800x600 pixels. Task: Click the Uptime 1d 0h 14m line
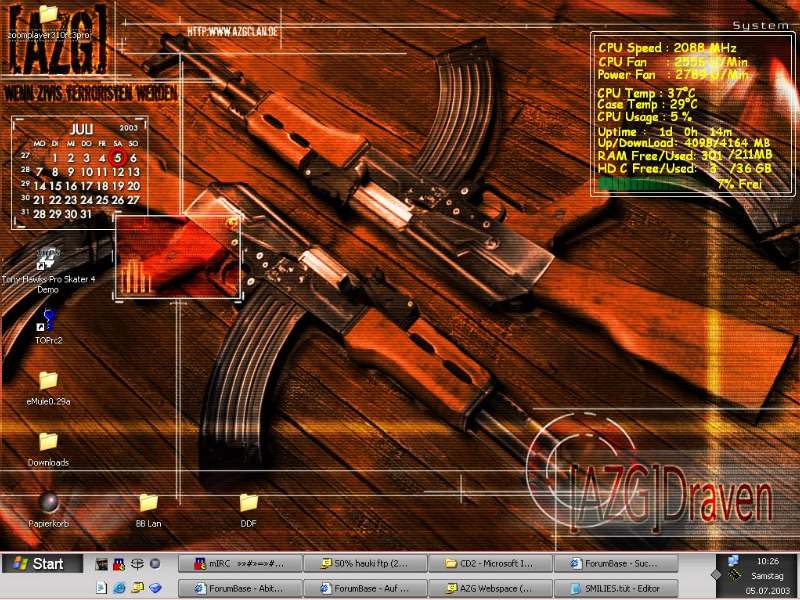point(665,132)
